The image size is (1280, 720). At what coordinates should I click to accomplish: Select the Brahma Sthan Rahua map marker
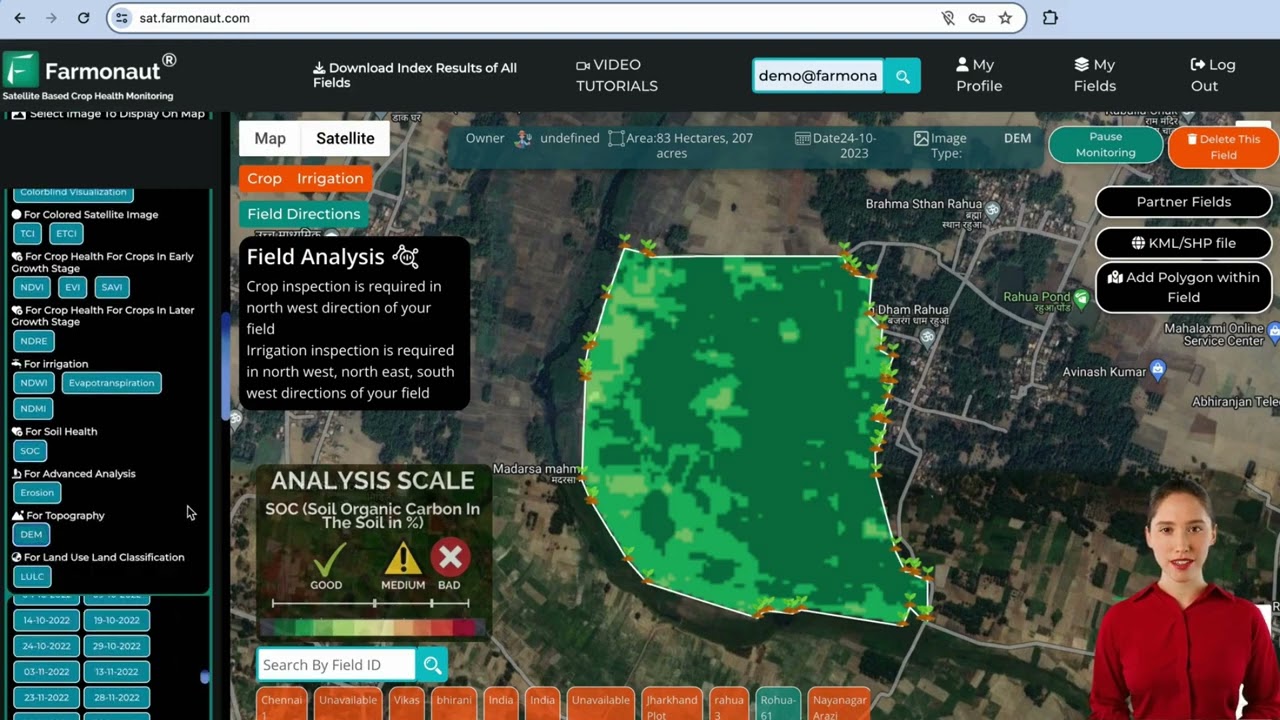click(x=992, y=210)
